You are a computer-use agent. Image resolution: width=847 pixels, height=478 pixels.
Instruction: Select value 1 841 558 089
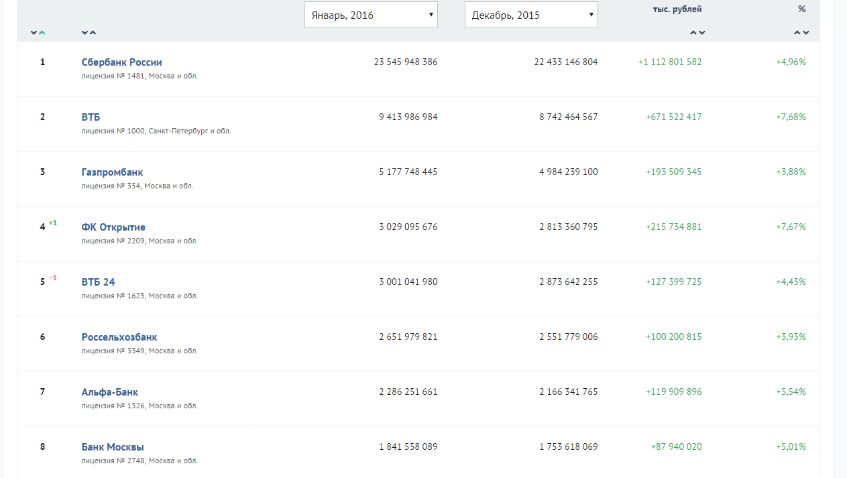pyautogui.click(x=408, y=447)
